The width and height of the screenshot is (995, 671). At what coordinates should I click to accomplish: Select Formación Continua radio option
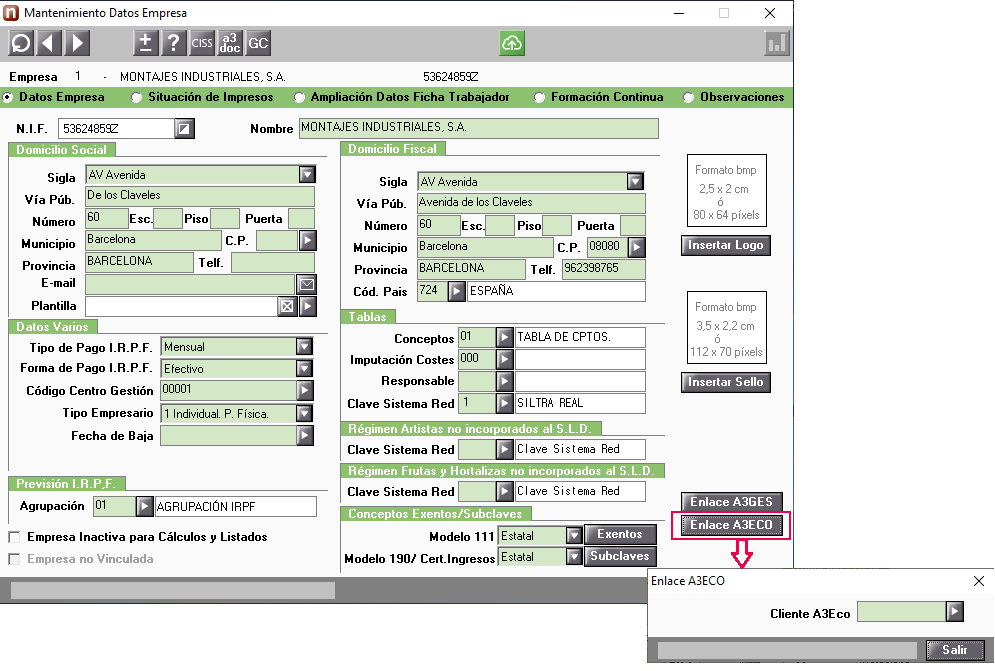coord(539,97)
